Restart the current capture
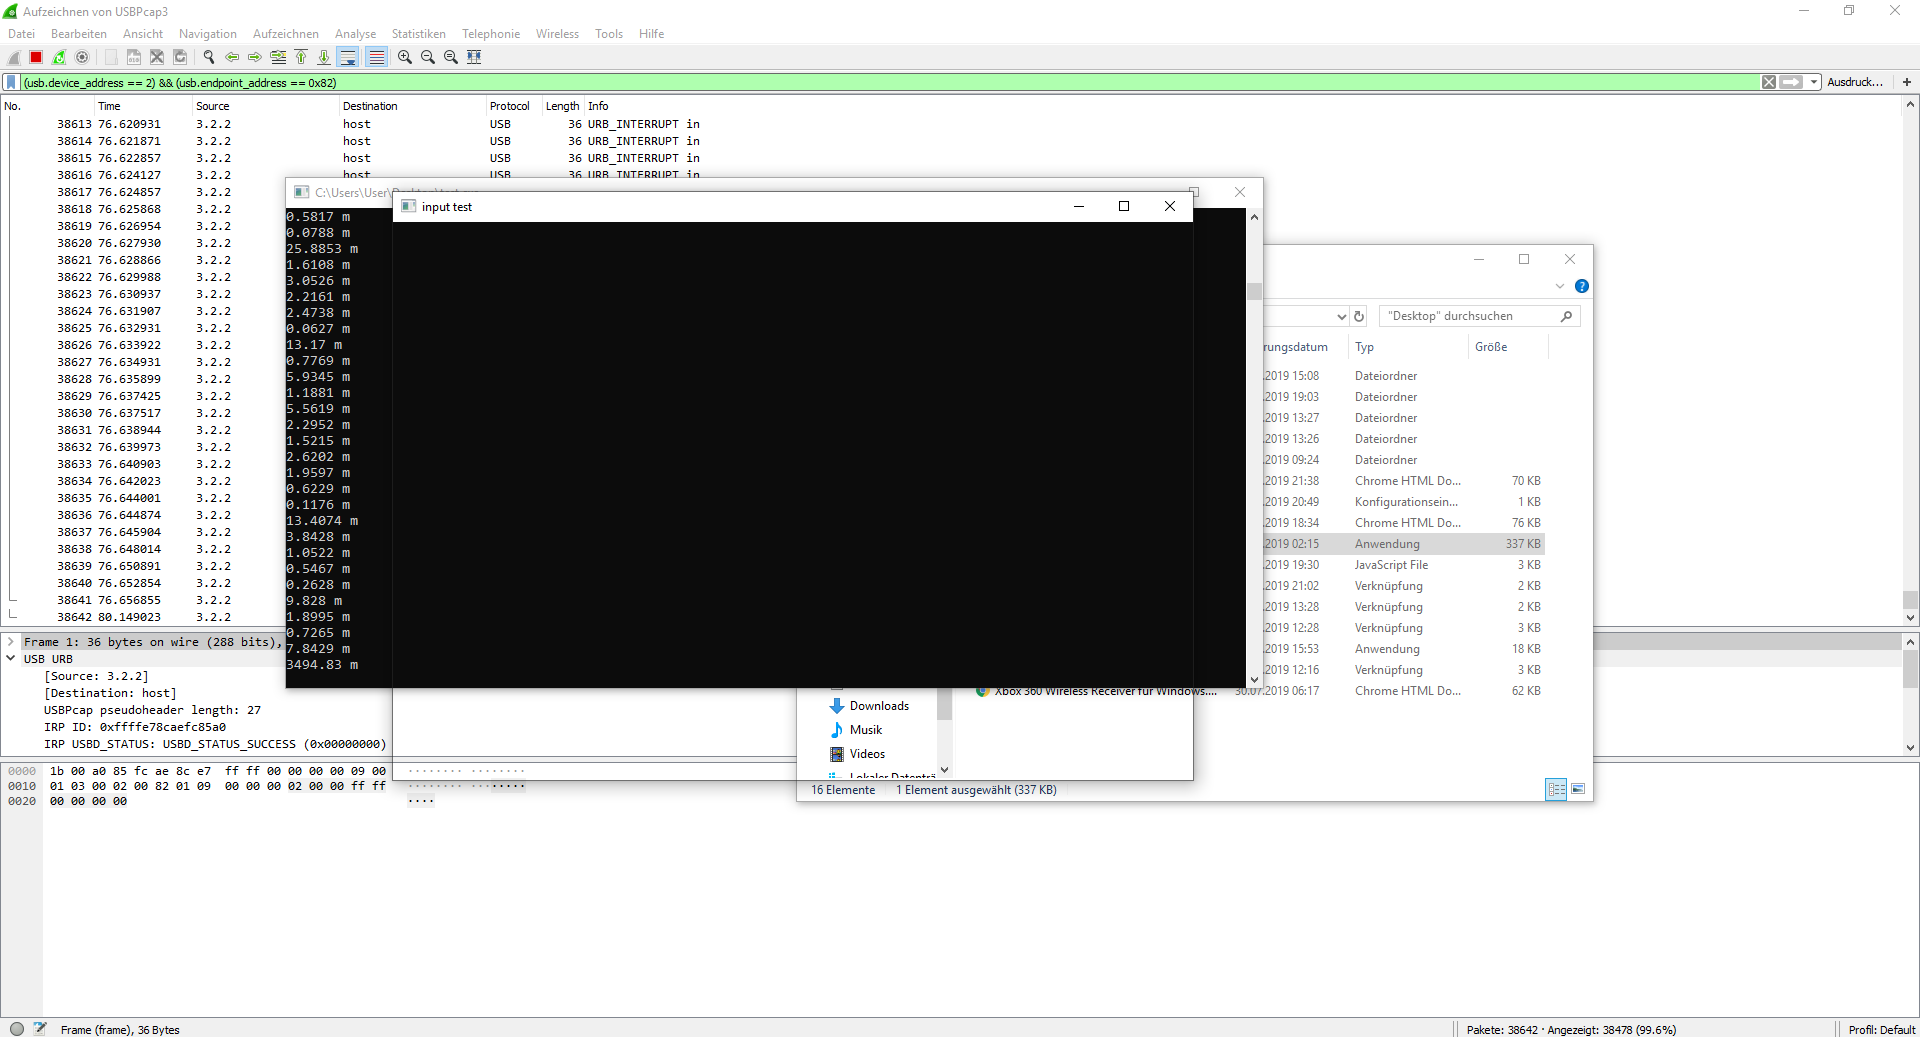This screenshot has width=1920, height=1037. (x=59, y=57)
